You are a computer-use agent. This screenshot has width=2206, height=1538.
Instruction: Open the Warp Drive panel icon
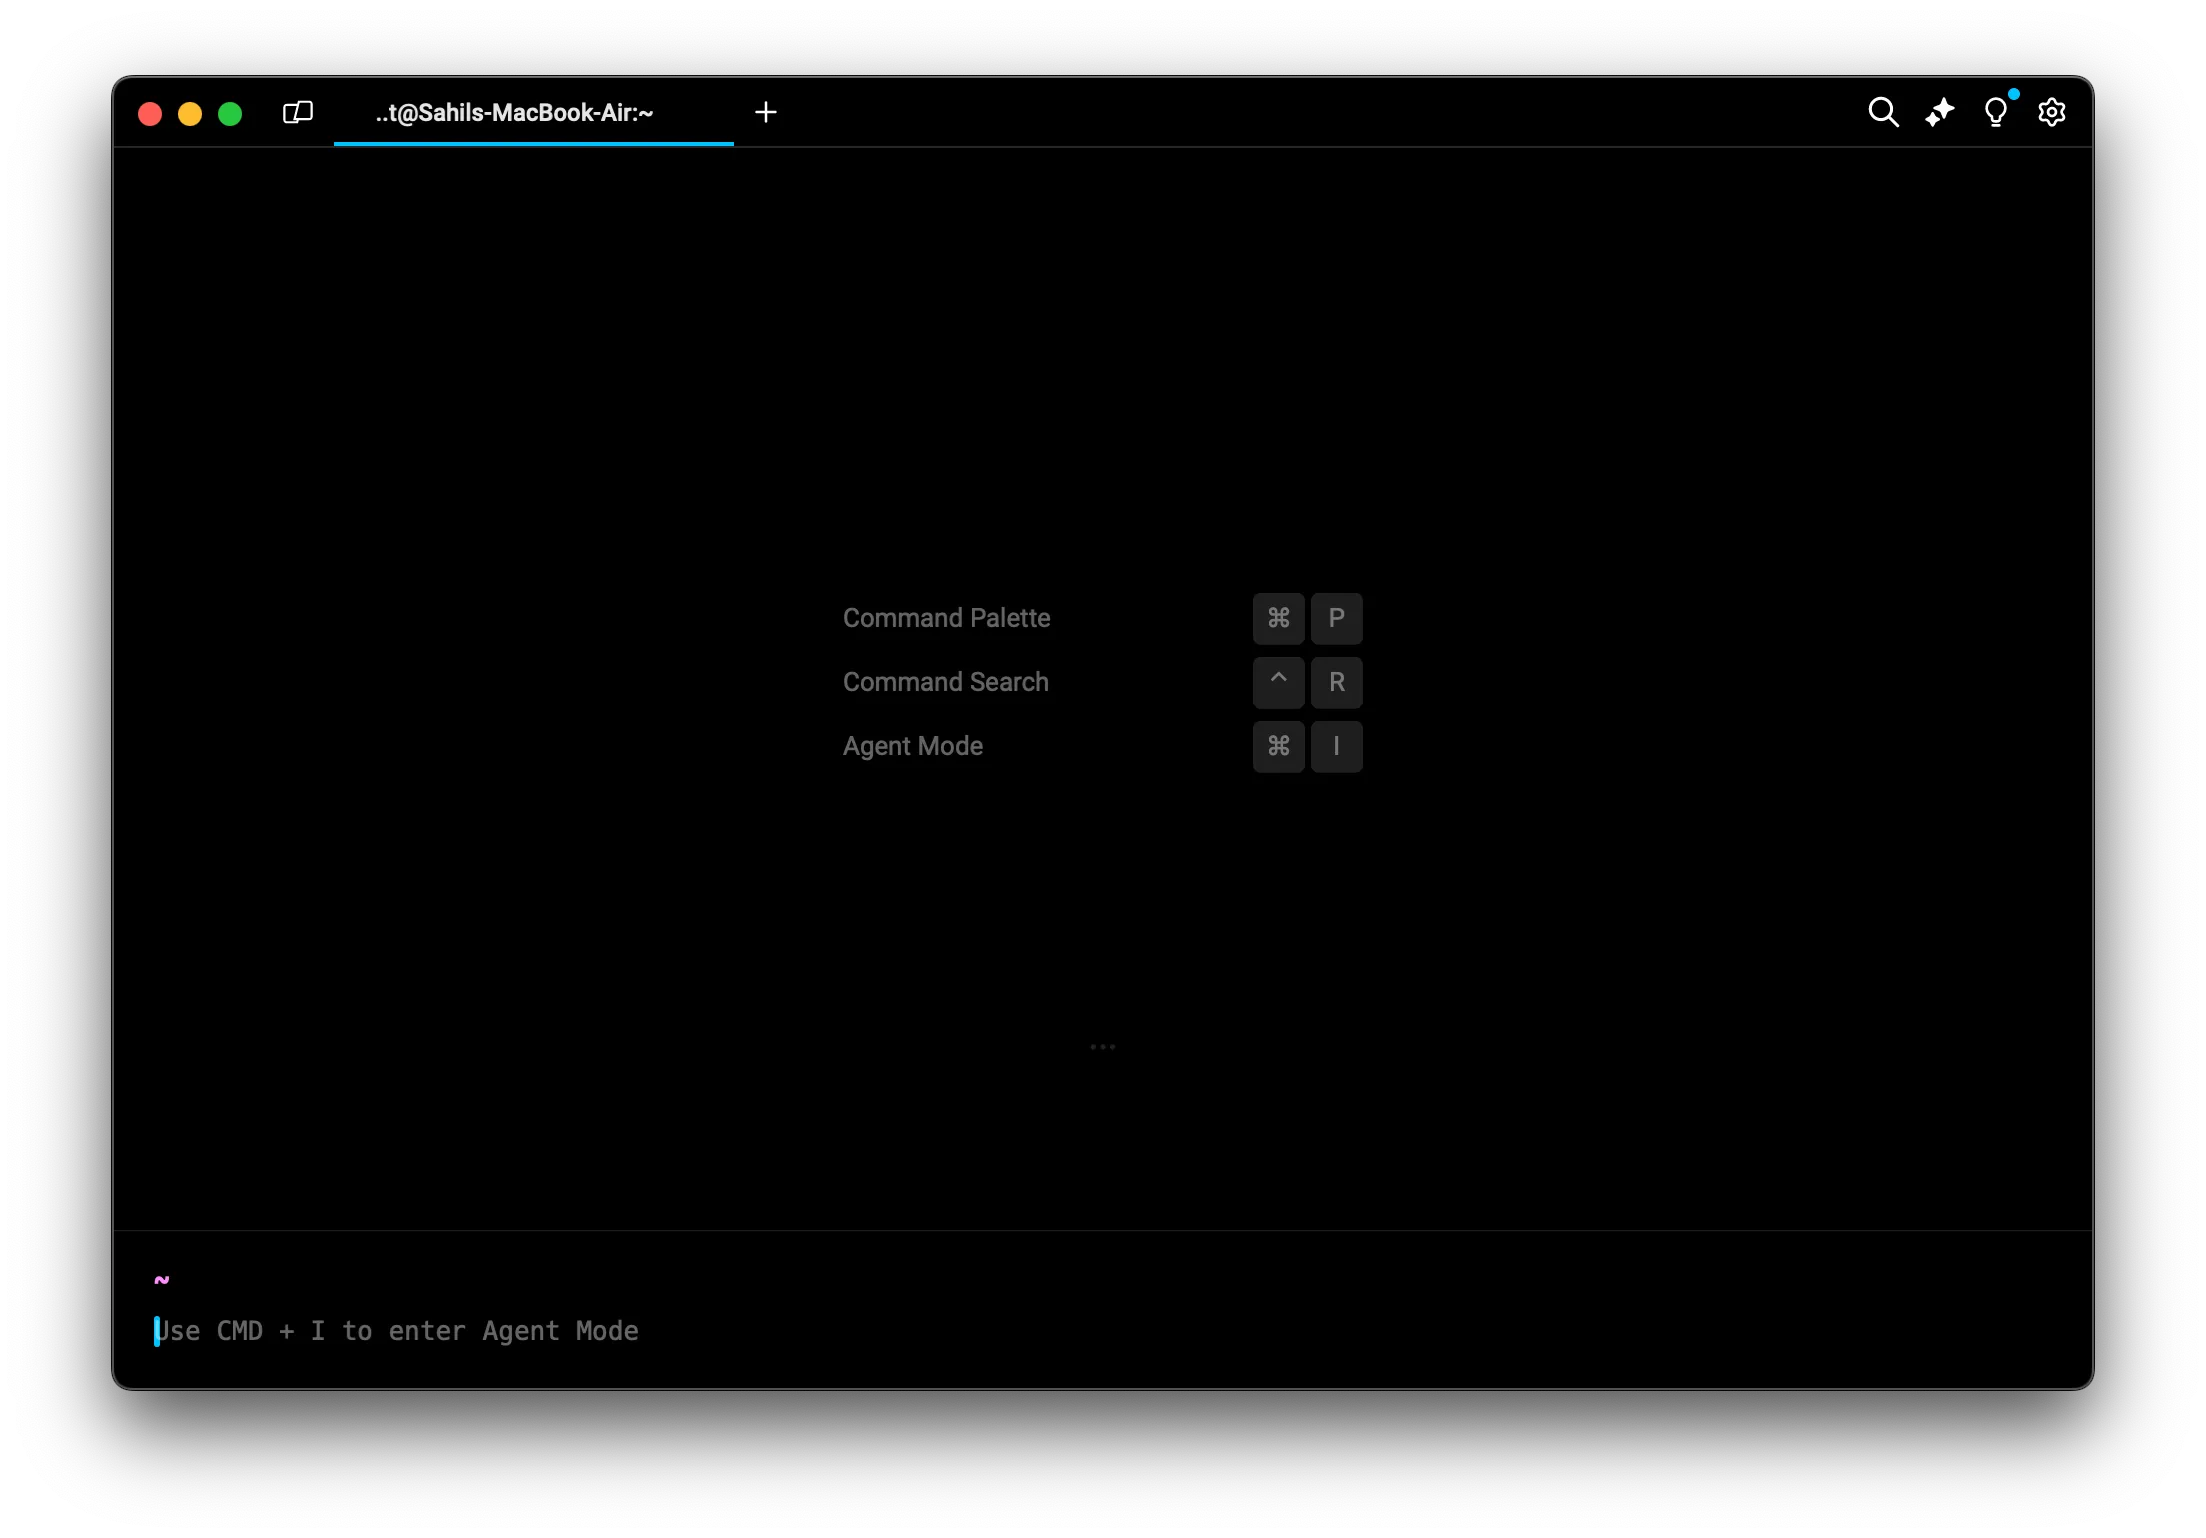click(298, 112)
